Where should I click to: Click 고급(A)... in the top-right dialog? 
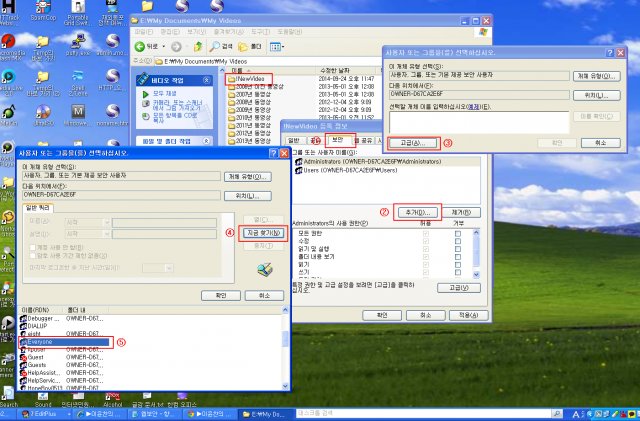[x=413, y=143]
